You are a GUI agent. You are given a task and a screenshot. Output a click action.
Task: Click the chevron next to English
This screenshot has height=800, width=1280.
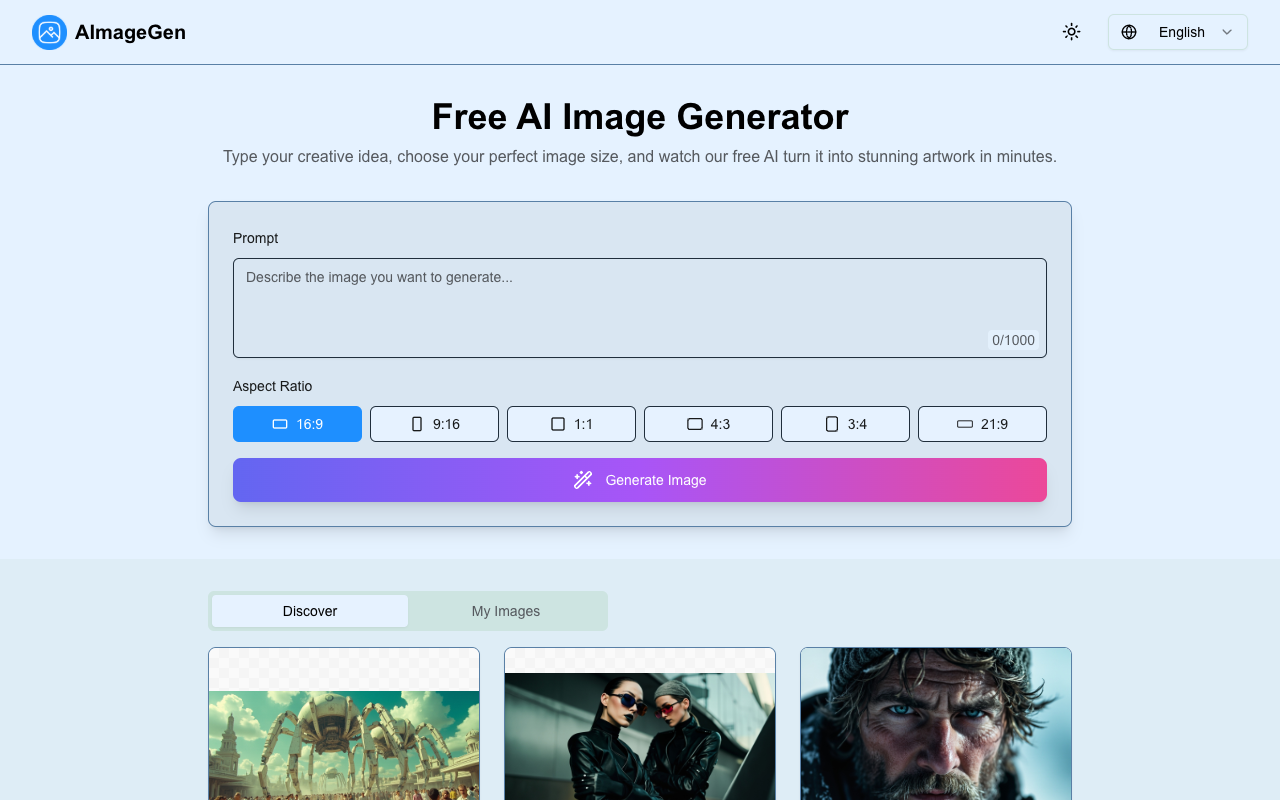tap(1228, 31)
